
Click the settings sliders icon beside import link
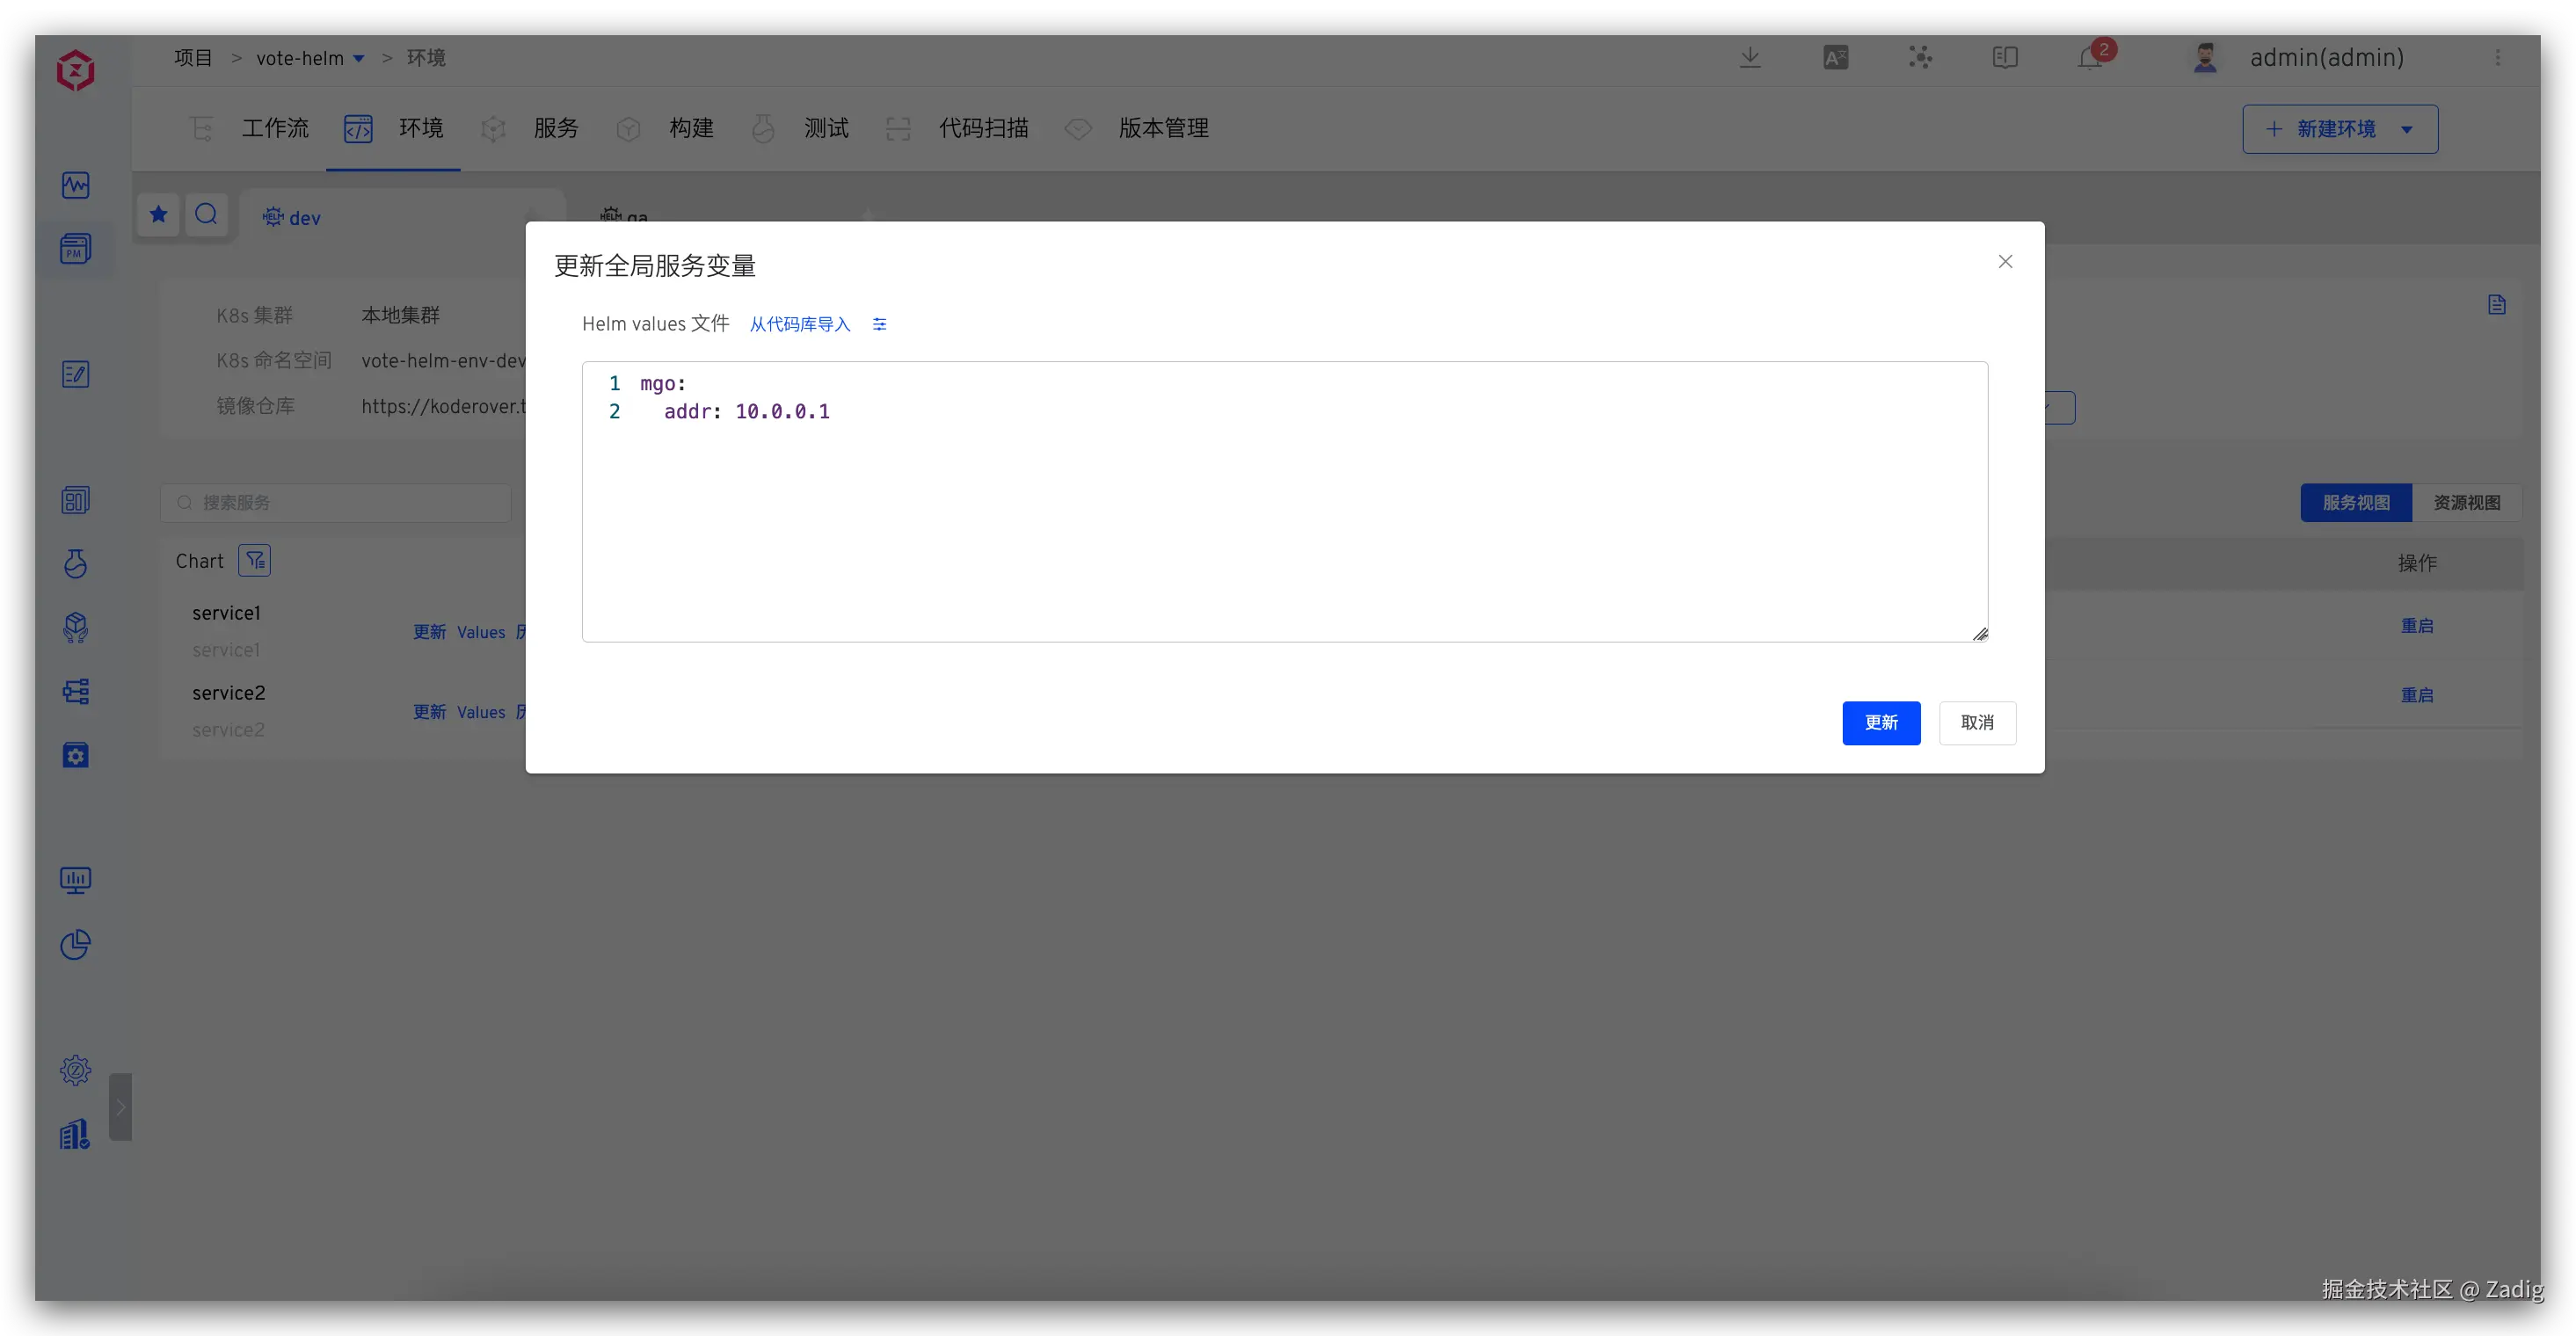pyautogui.click(x=879, y=324)
